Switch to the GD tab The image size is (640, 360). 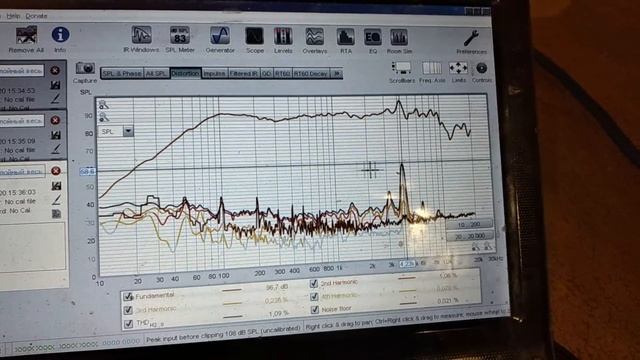point(266,73)
